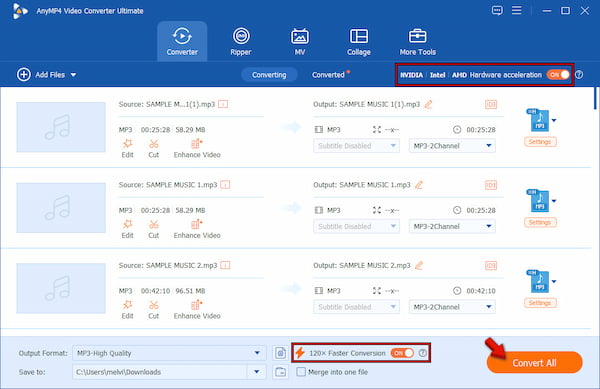Show source info for SAMPLE M...1(1).mp3
Image resolution: width=600 pixels, height=389 pixels.
point(223,104)
